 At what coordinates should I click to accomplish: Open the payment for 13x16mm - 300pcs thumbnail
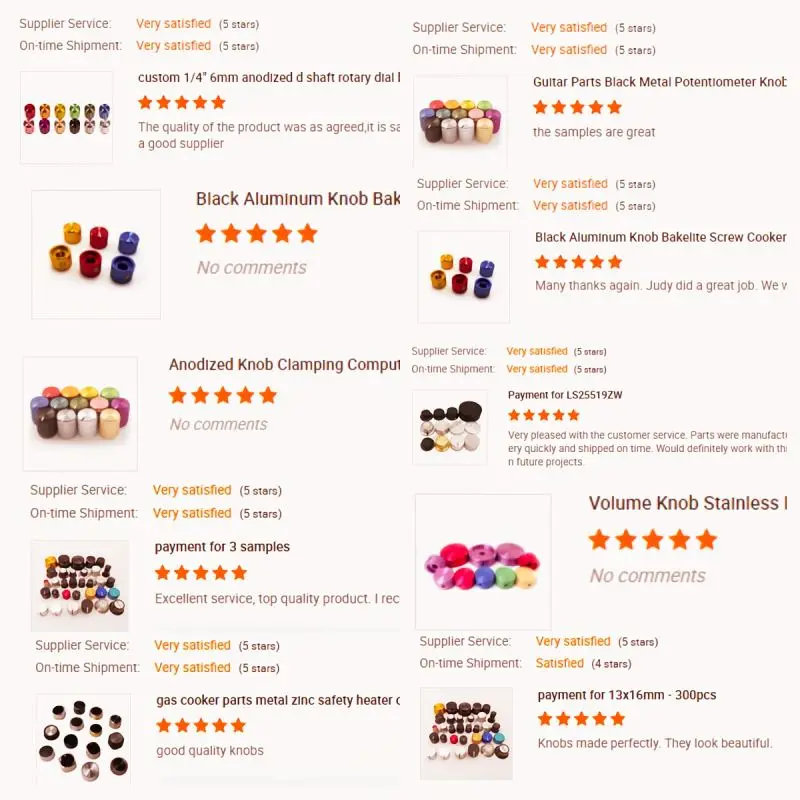466,733
